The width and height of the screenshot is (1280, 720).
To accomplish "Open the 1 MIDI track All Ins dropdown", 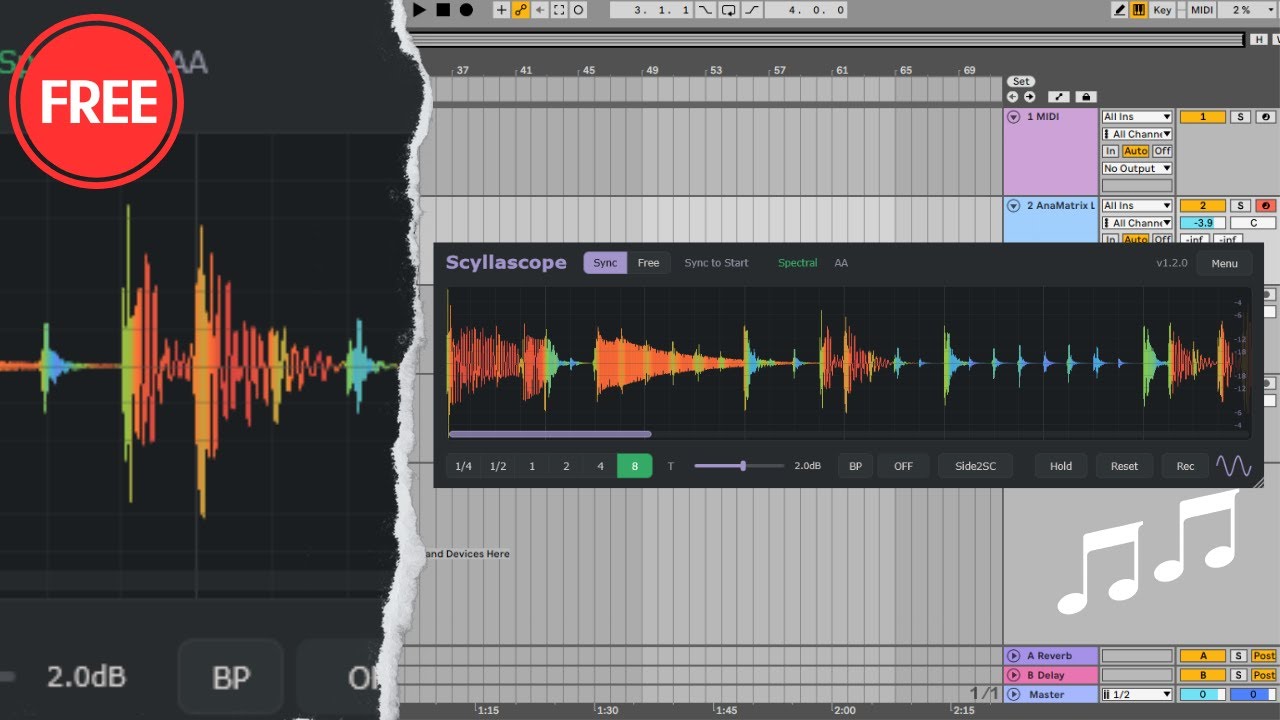I will coord(1137,117).
